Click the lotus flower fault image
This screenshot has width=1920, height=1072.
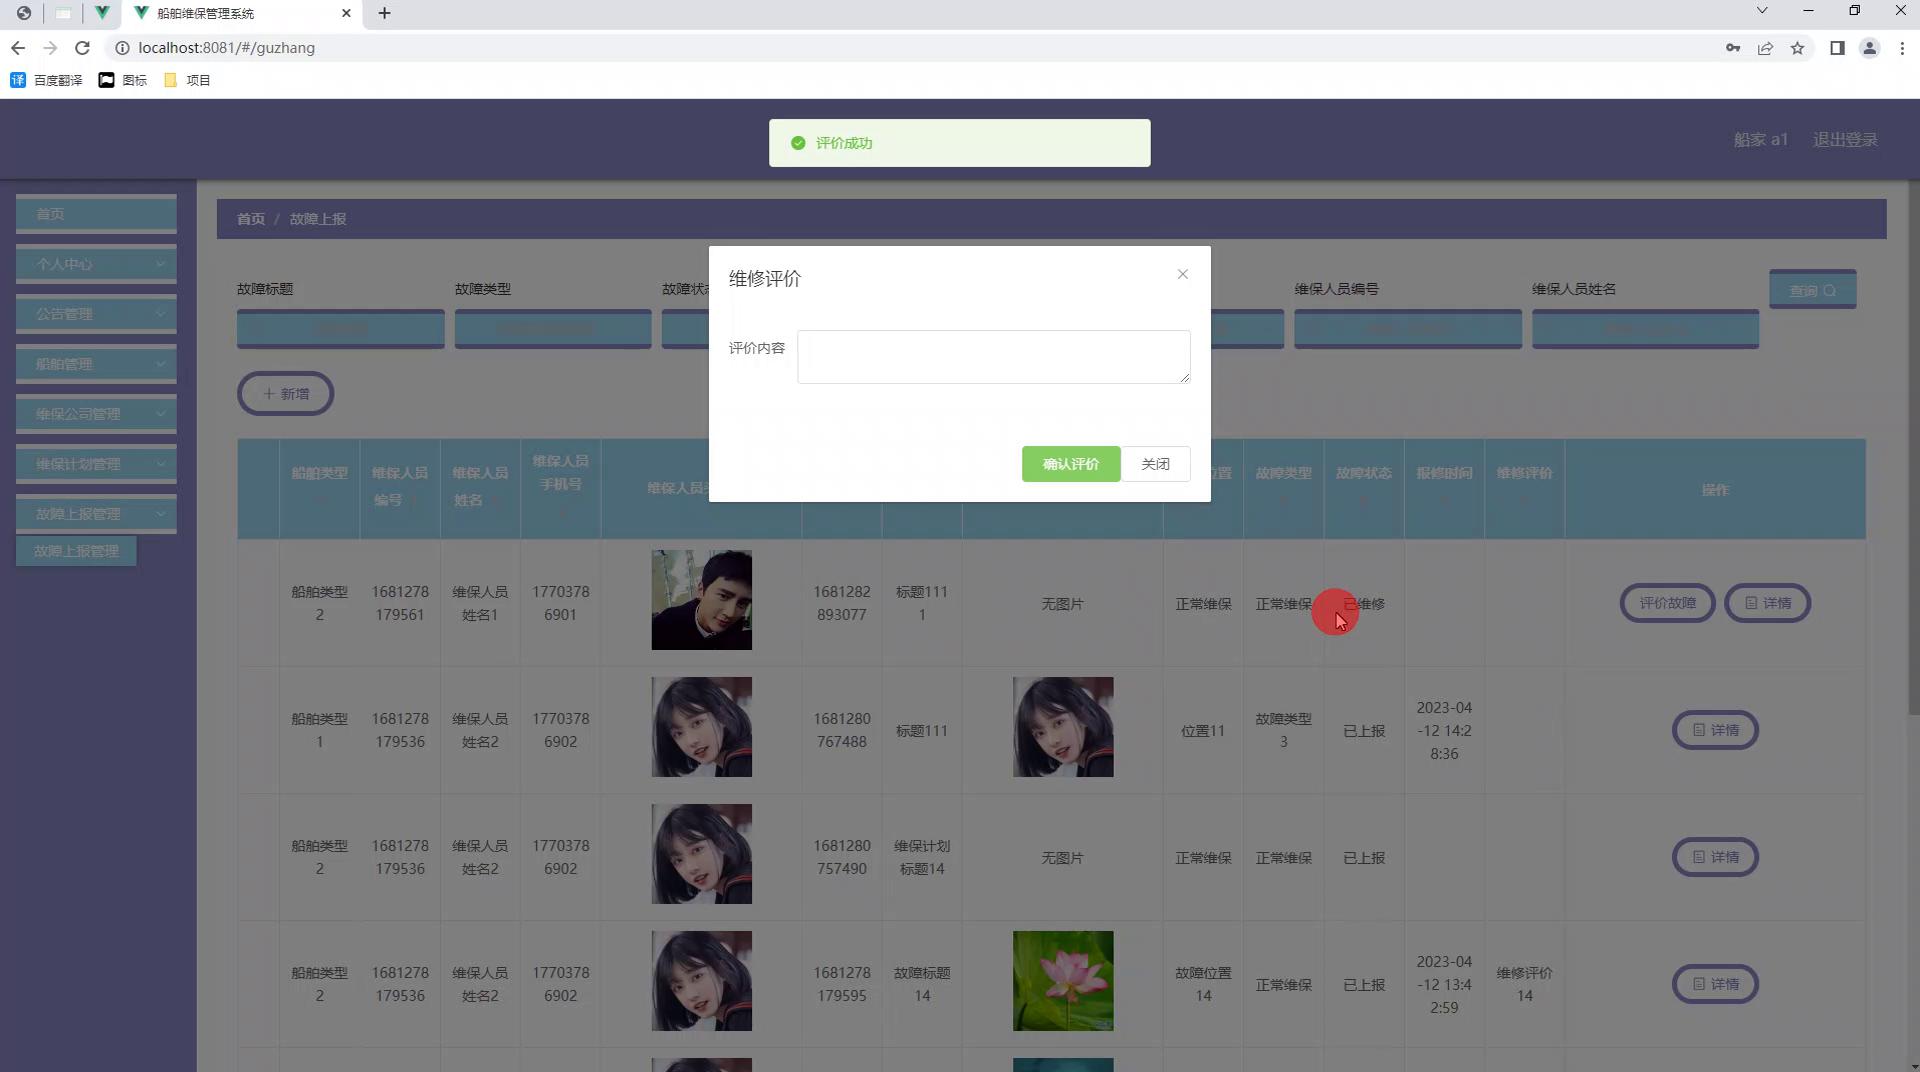coord(1063,981)
